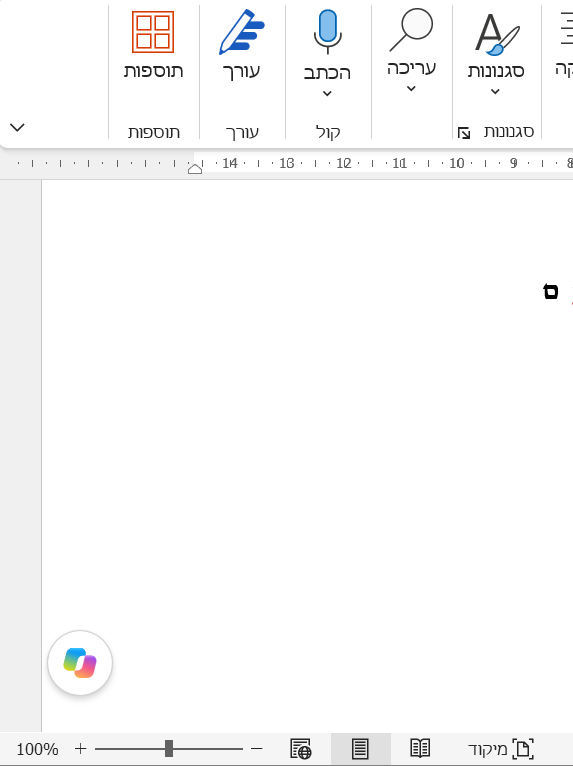The image size is (573, 766).
Task: Switch to Print Layout view
Action: click(x=361, y=749)
